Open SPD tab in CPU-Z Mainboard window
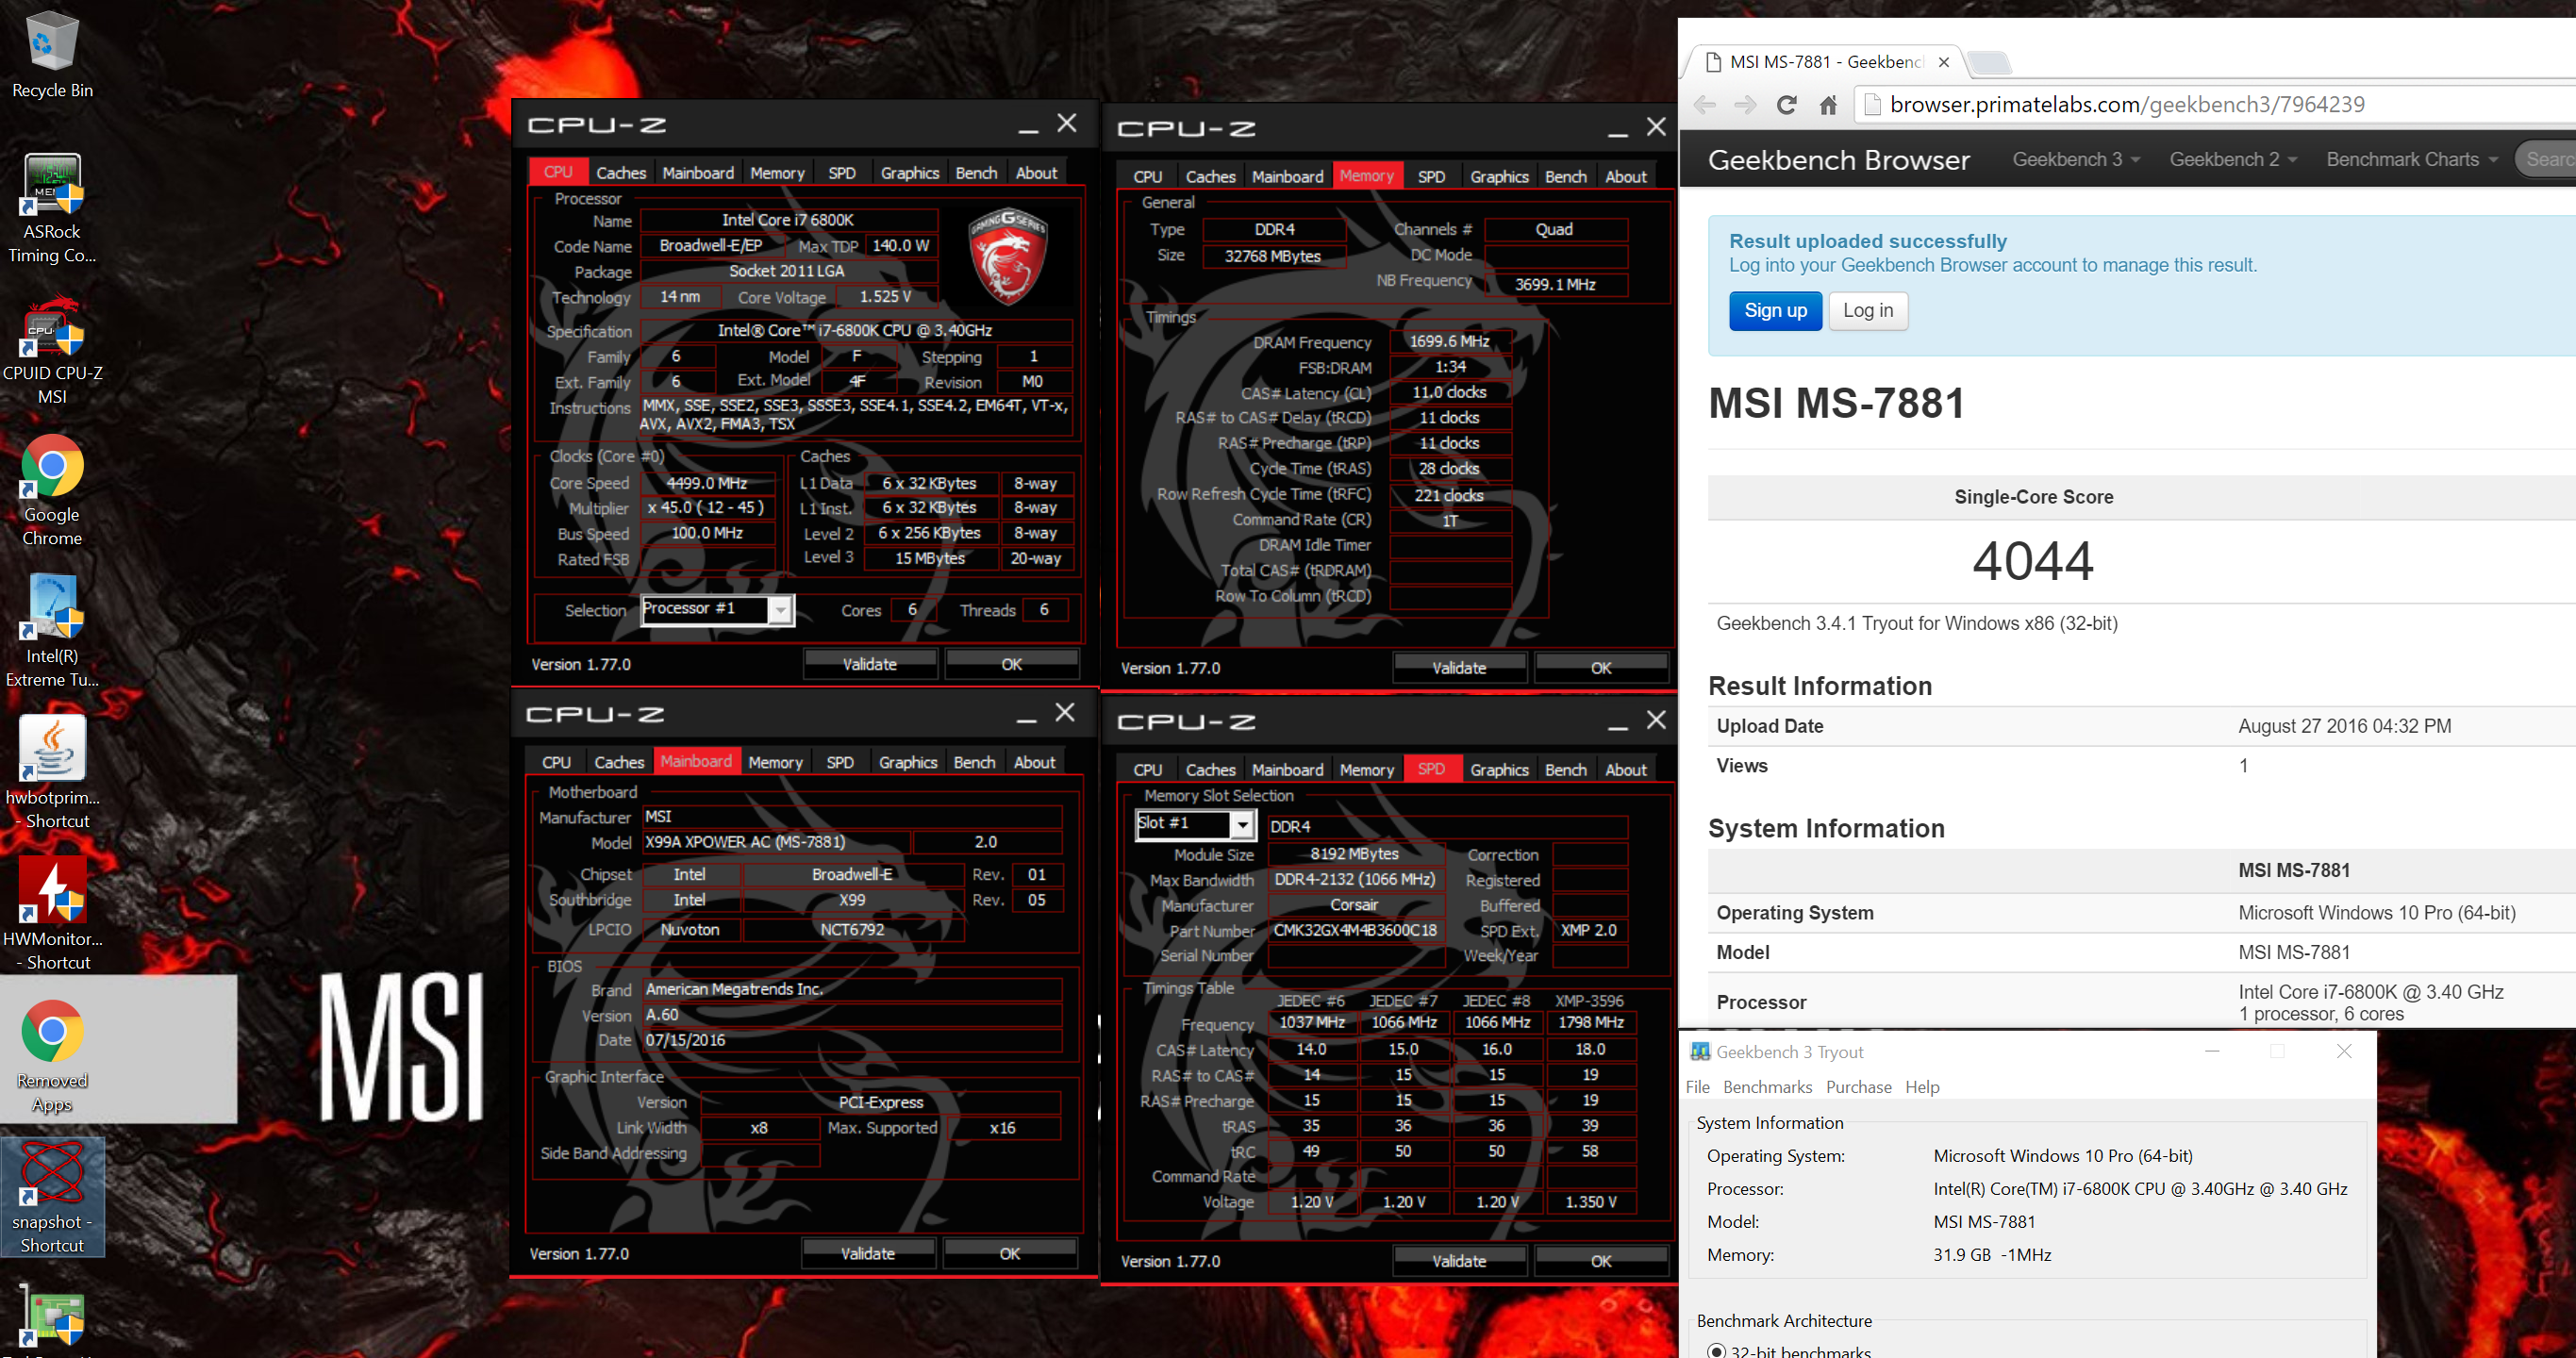Screen dimensions: 2576x1358 point(840,762)
